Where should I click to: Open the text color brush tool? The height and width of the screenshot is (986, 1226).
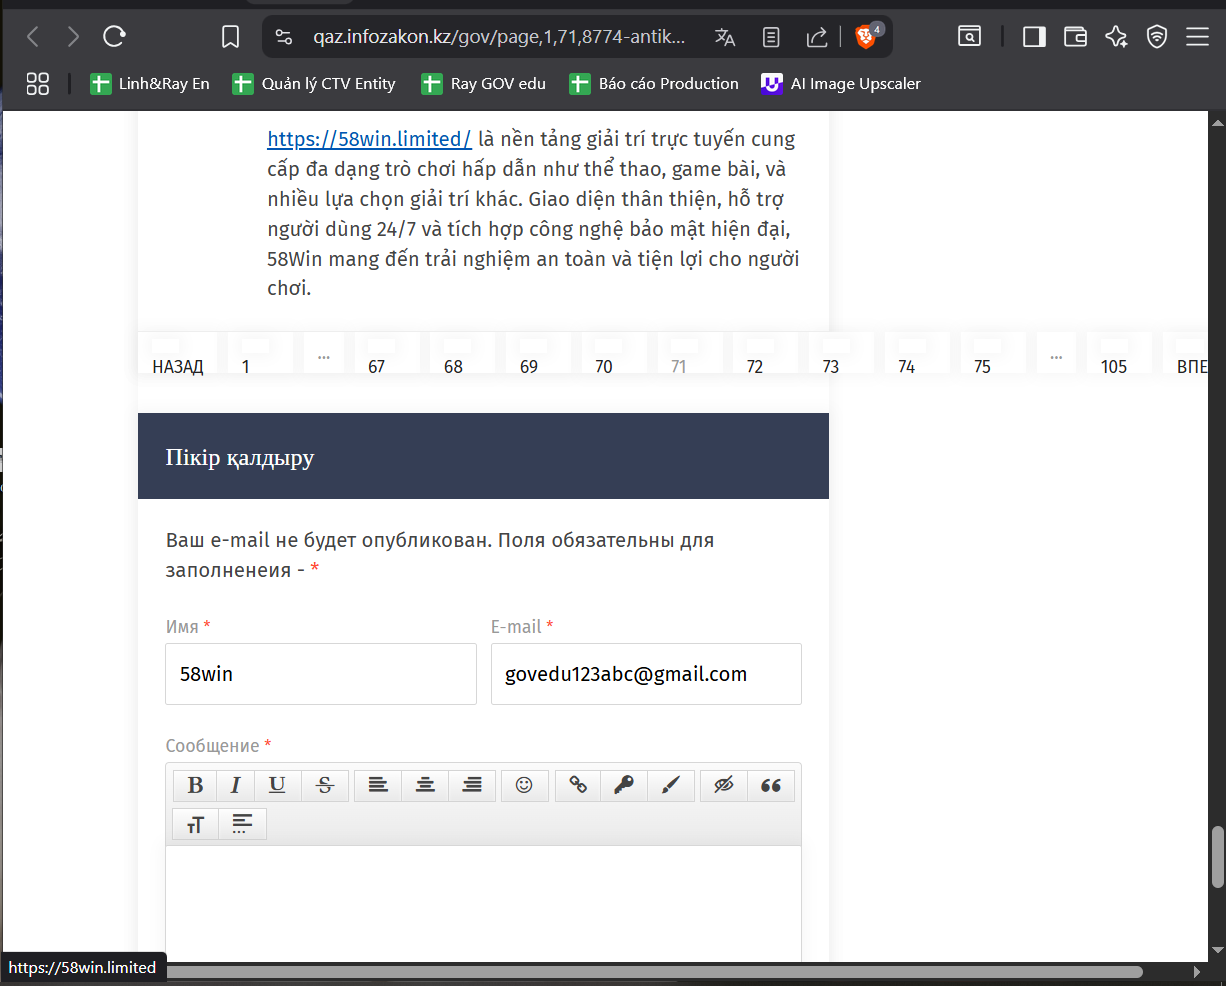click(671, 785)
